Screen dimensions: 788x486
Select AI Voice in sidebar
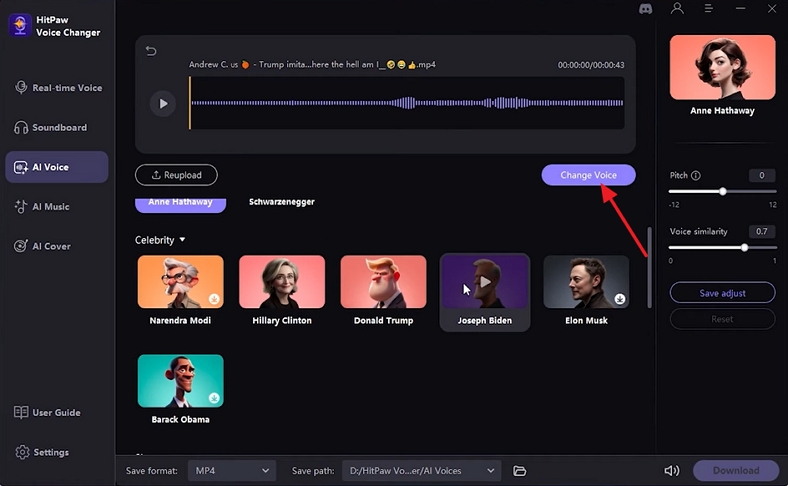pos(57,167)
